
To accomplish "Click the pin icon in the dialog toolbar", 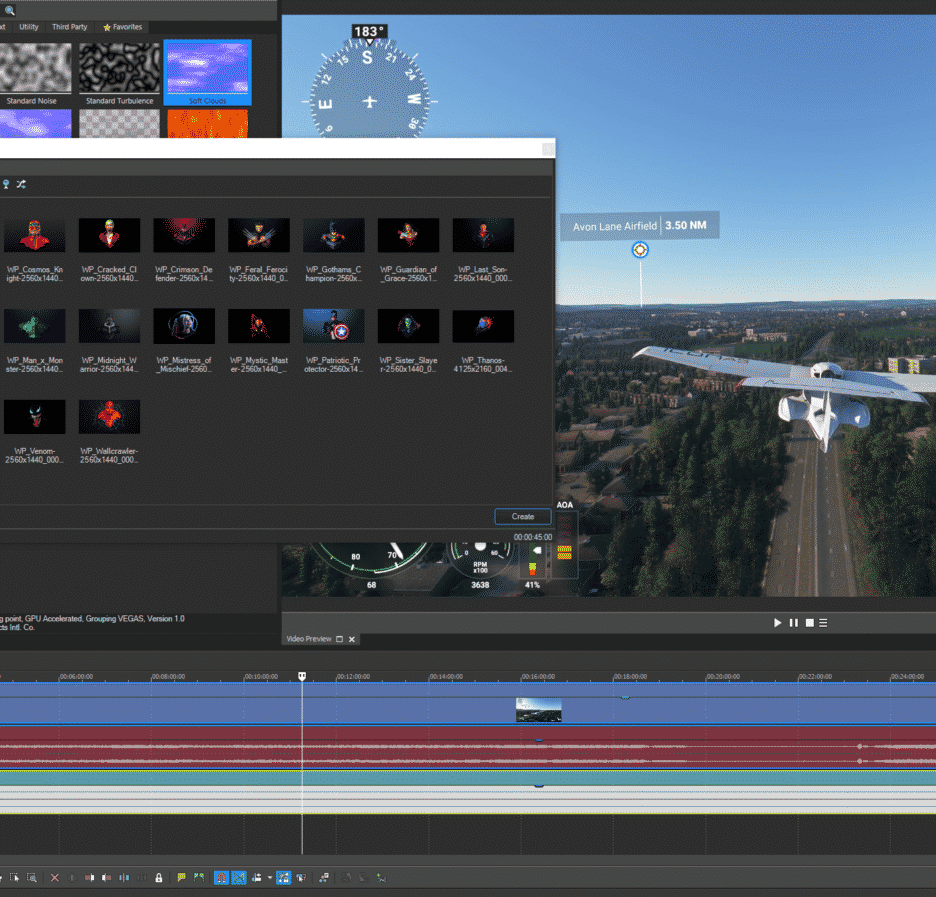I will pyautogui.click(x=6, y=184).
